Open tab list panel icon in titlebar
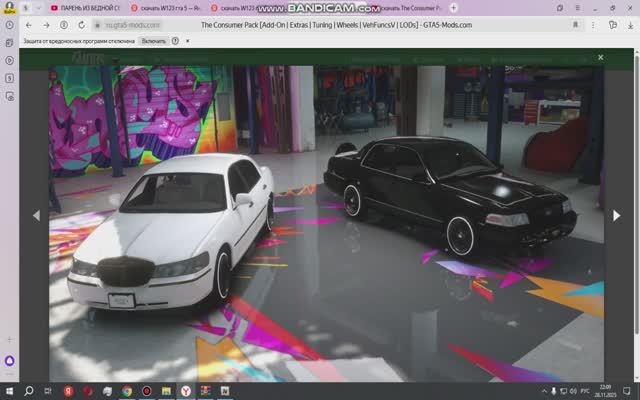 [x=560, y=8]
